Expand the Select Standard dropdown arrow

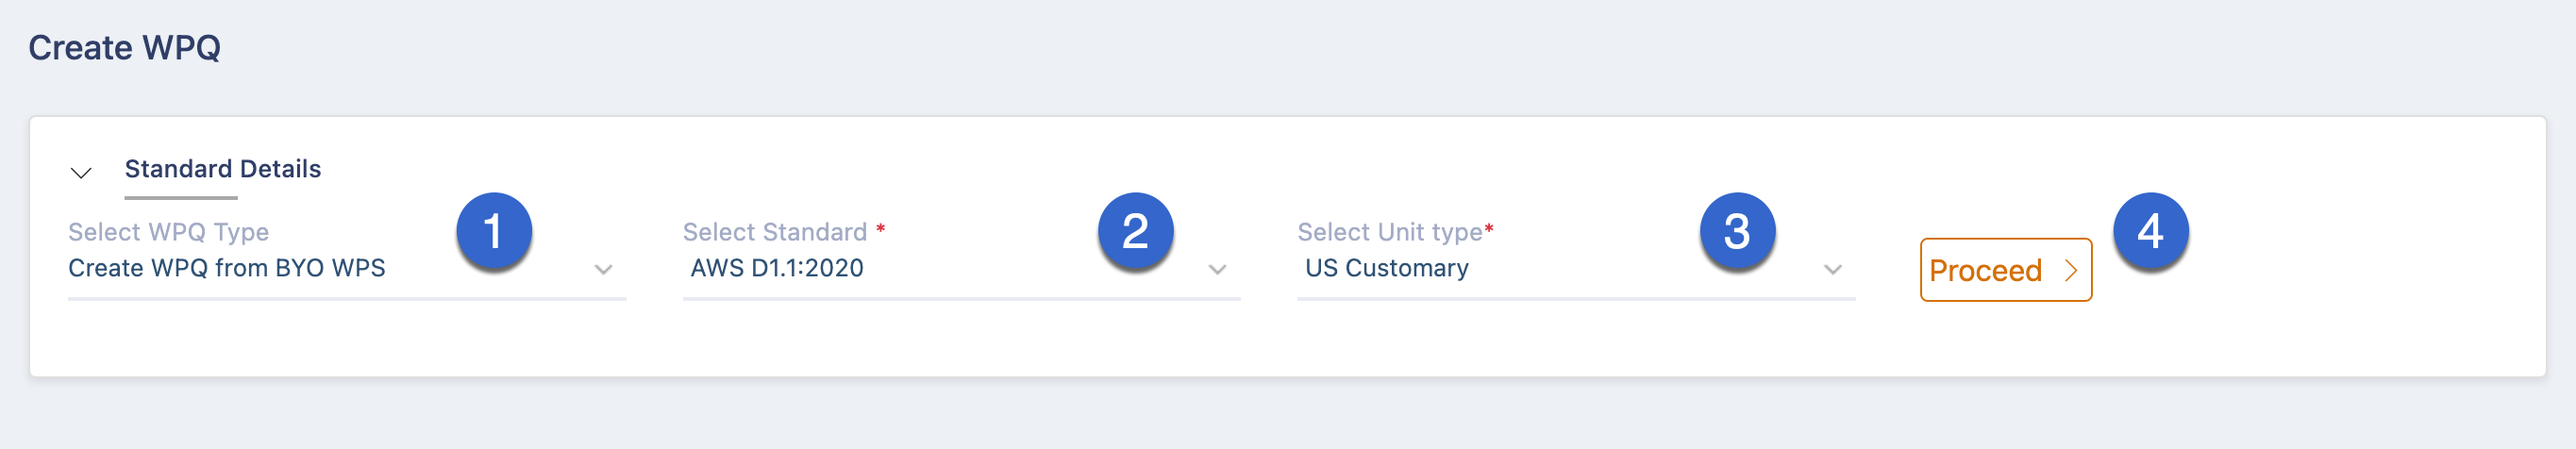(x=1217, y=270)
